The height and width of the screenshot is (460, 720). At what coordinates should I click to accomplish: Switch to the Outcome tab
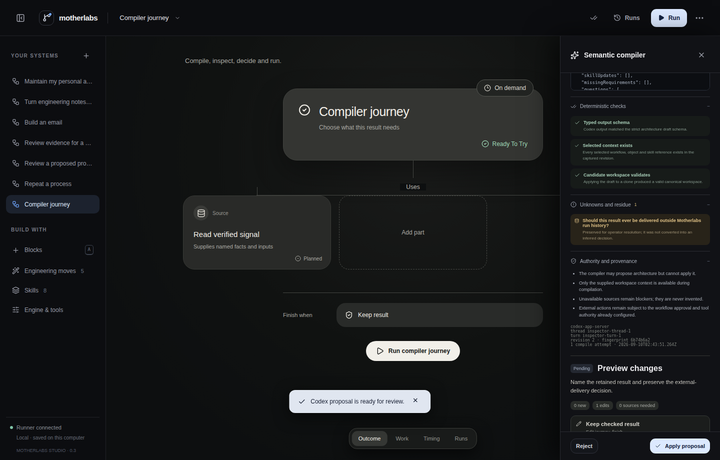click(369, 438)
